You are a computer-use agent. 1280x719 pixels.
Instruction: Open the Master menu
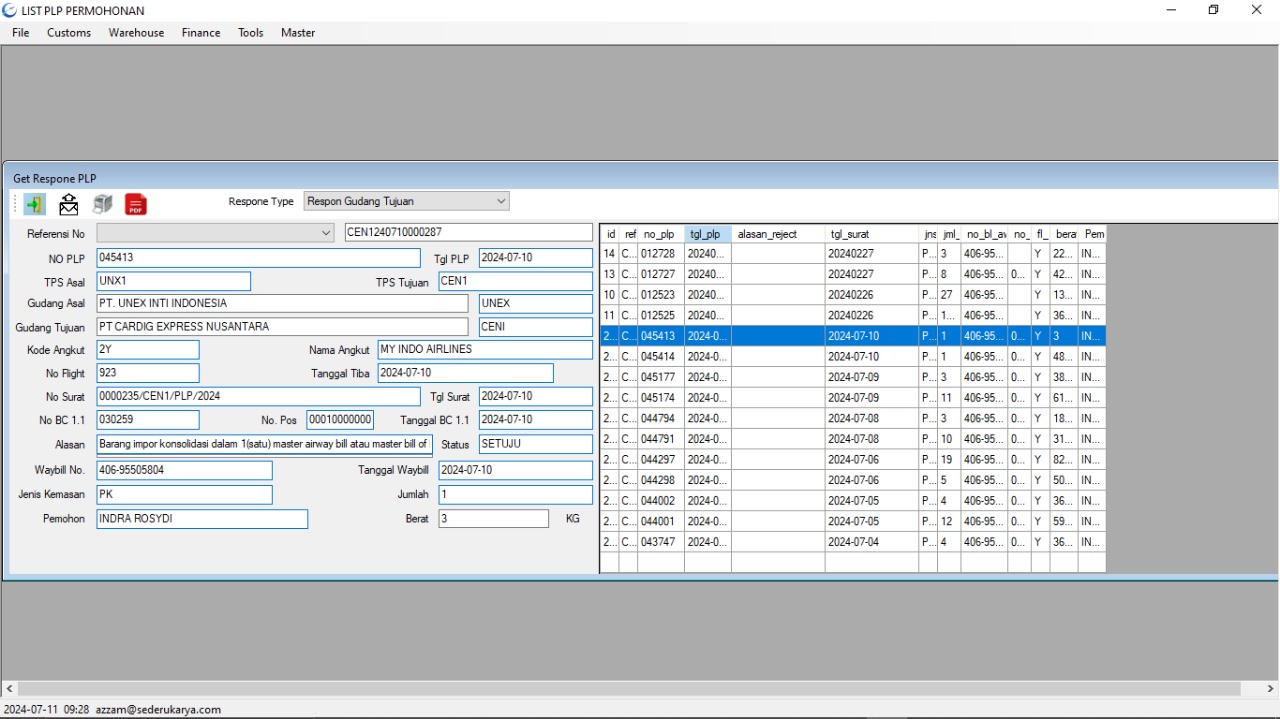tap(298, 33)
